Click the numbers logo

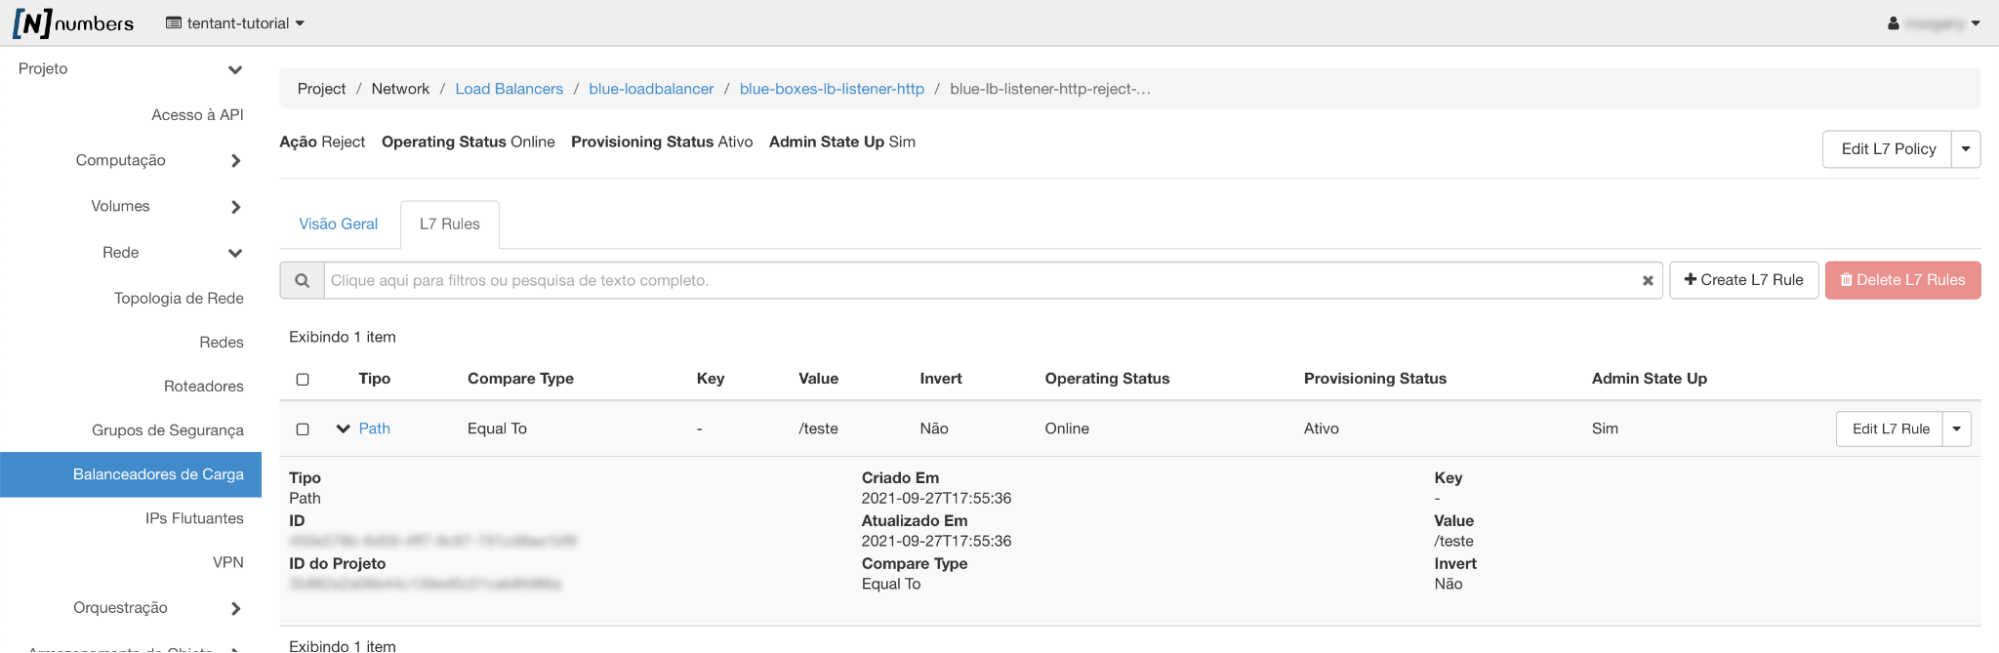click(73, 23)
